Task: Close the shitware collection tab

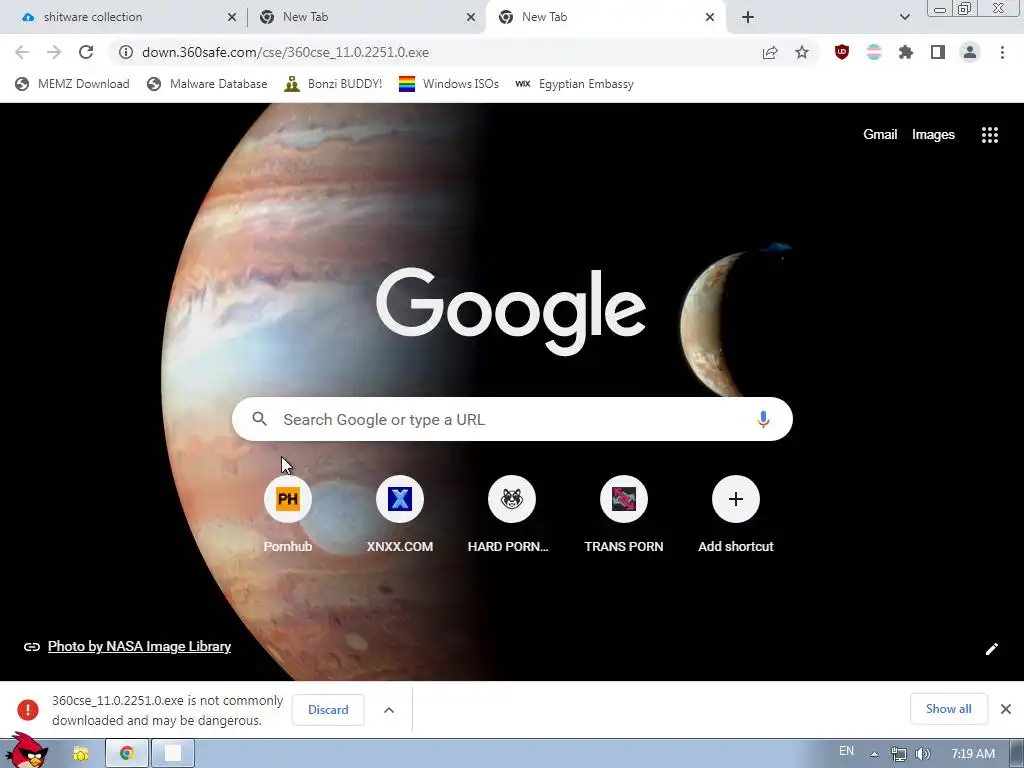Action: [232, 17]
